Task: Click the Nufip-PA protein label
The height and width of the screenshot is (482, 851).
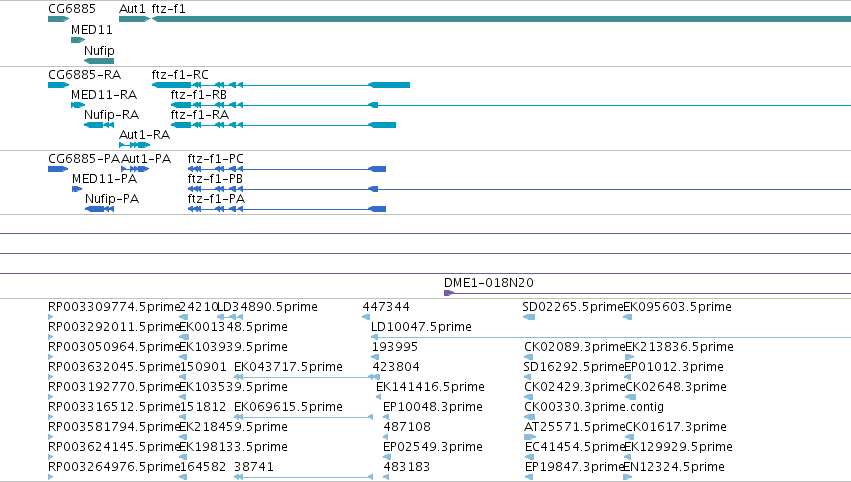Action: click(112, 199)
